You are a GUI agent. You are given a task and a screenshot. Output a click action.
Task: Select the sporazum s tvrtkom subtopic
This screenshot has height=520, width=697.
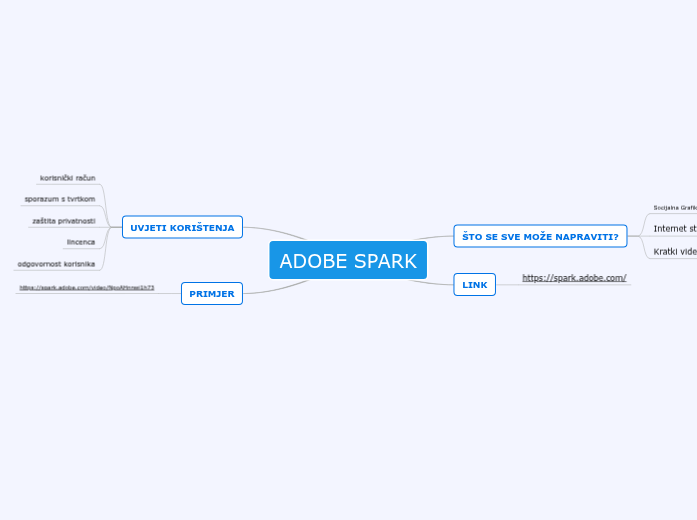60,199
